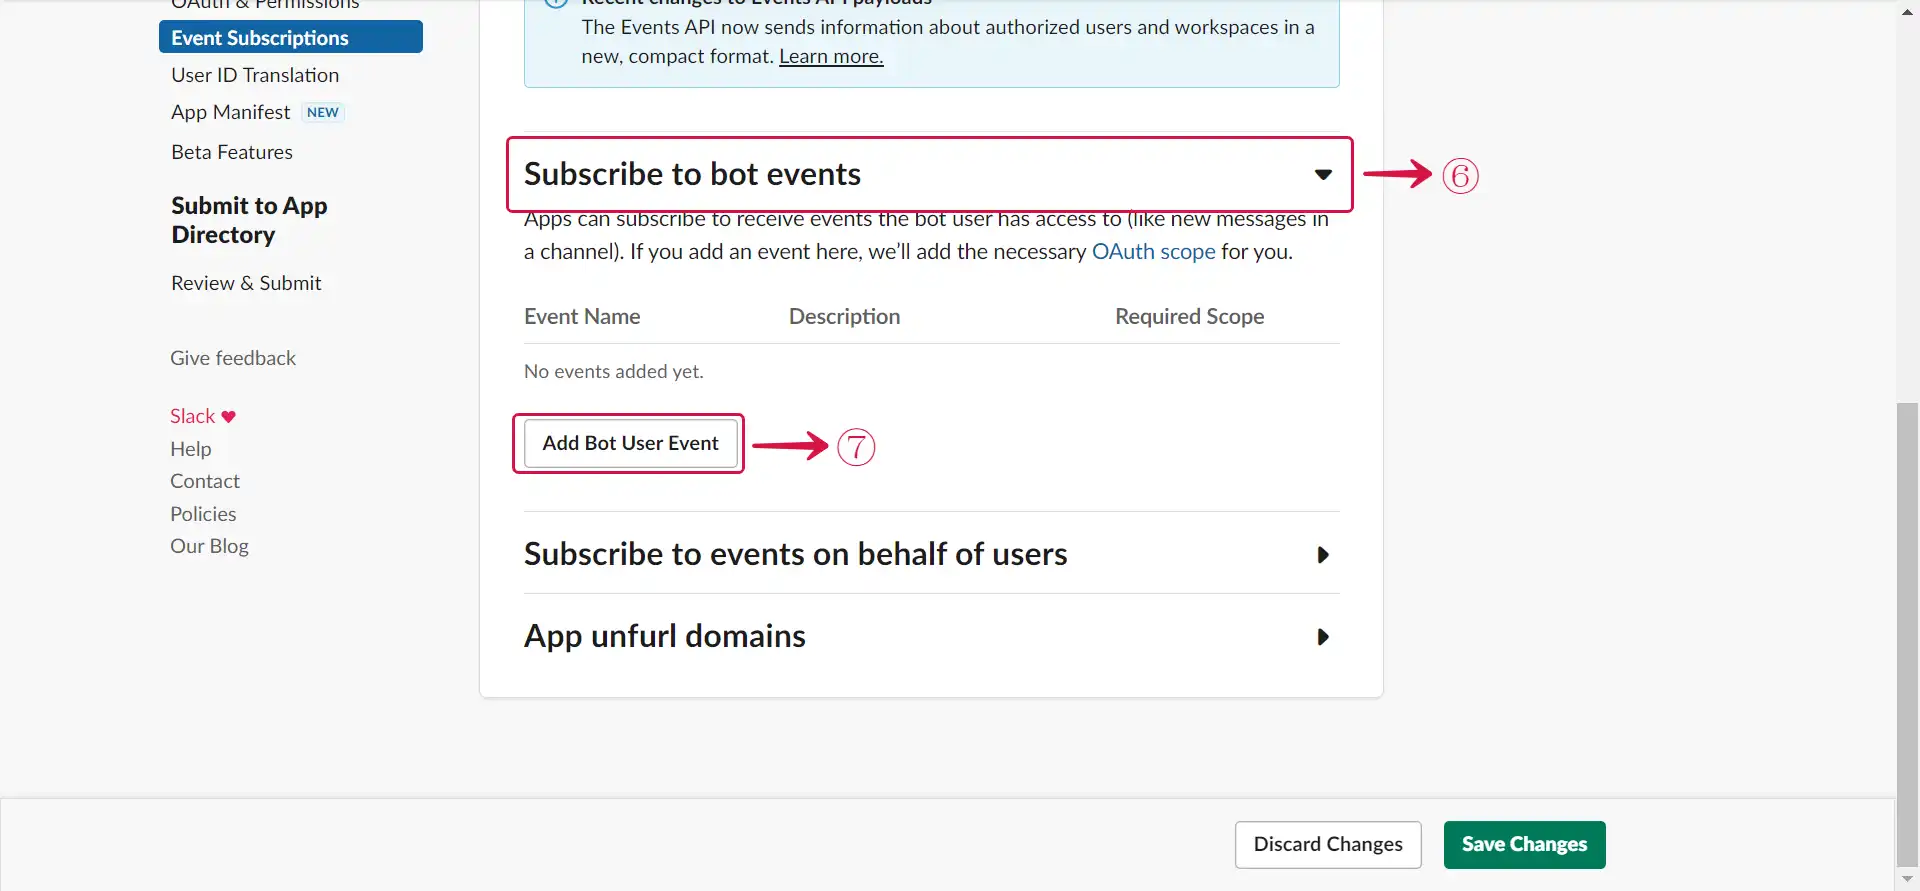Open the Policies link

coord(203,514)
